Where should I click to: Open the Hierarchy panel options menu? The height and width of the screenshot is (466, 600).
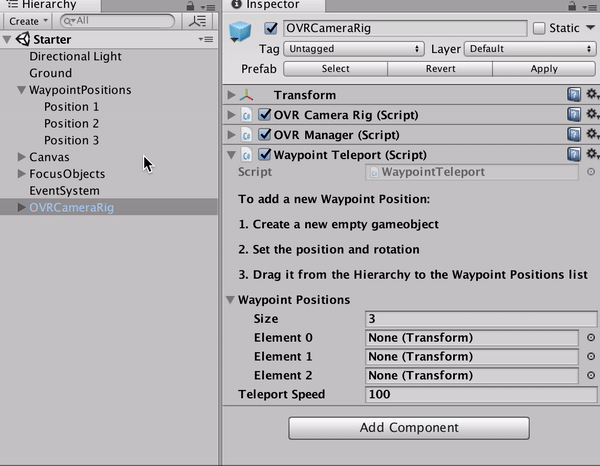(209, 7)
